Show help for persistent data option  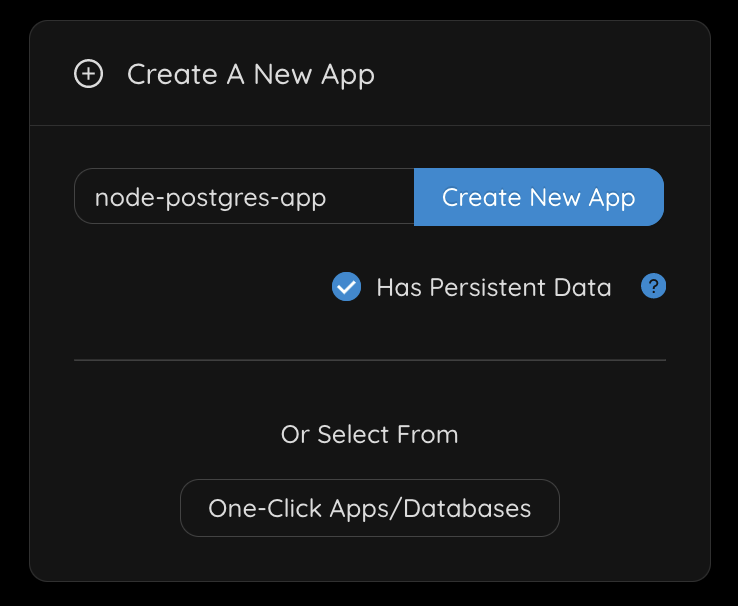tap(653, 287)
